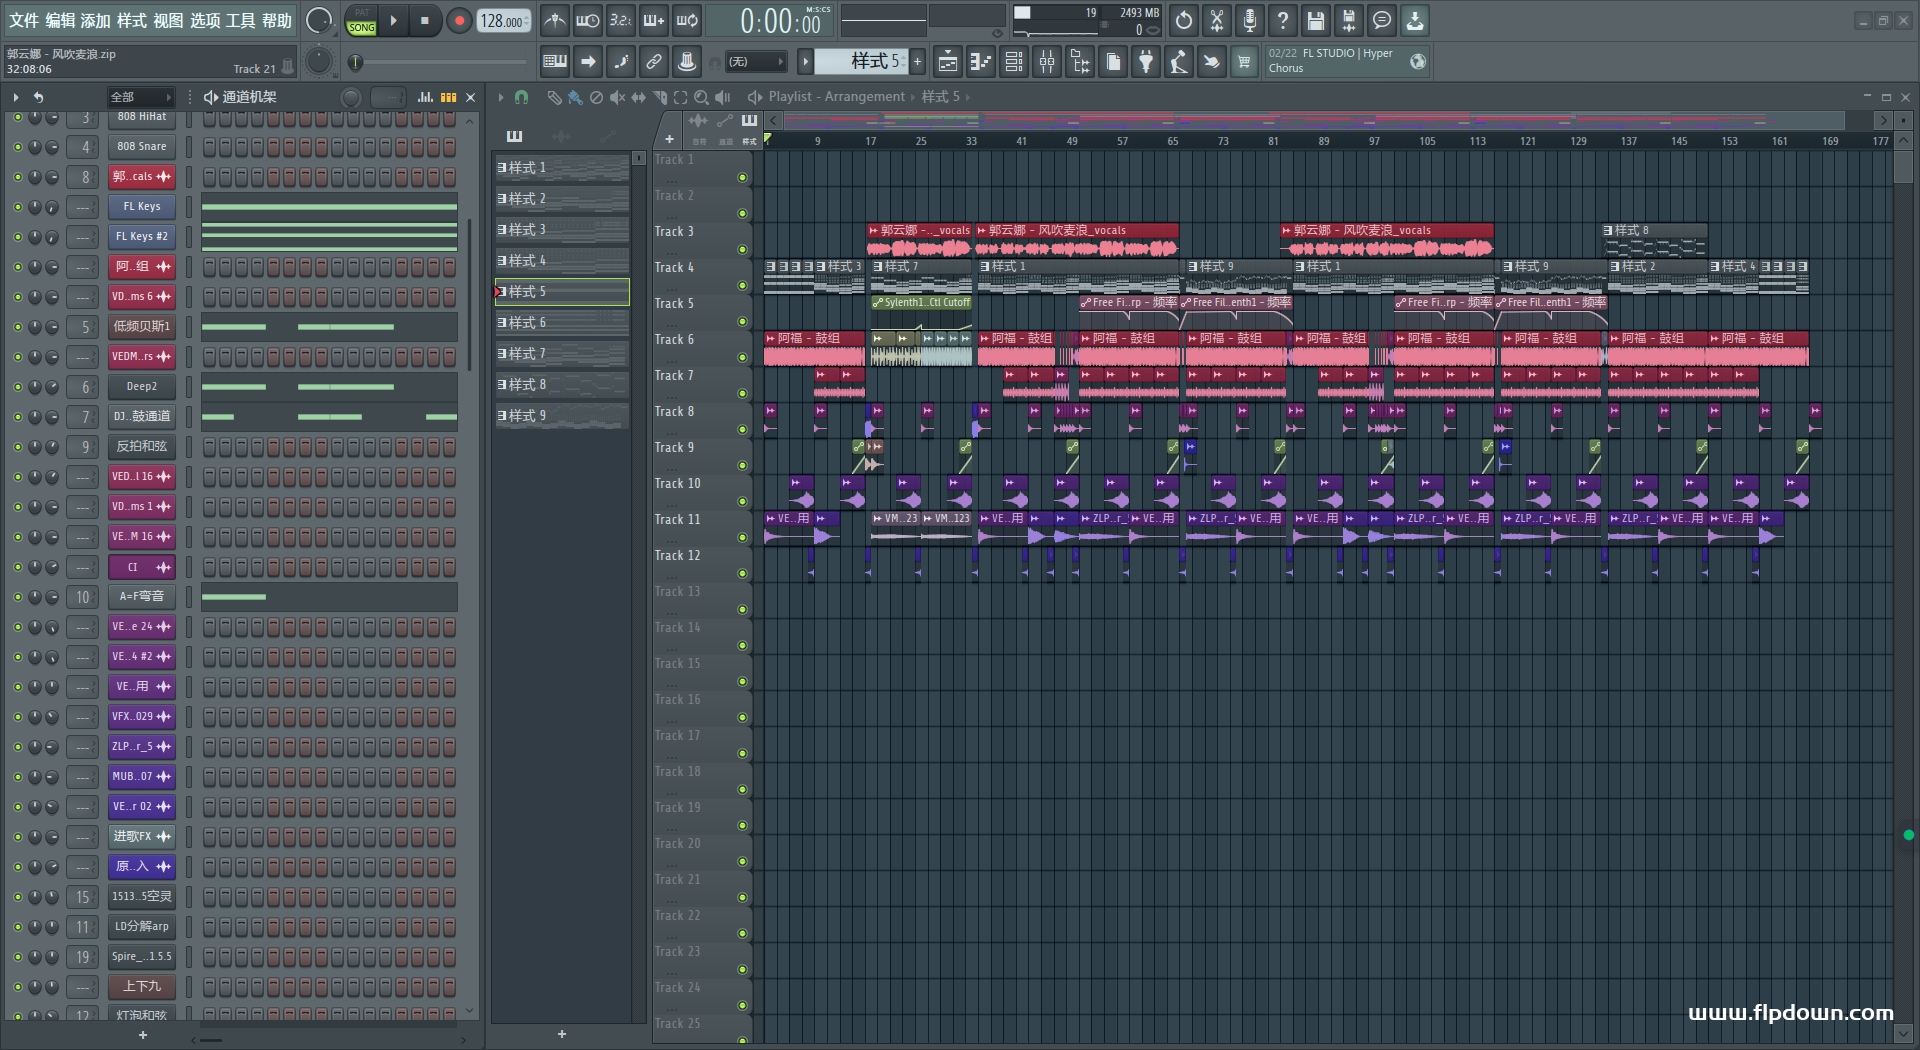The width and height of the screenshot is (1920, 1050).
Task: Open channel rack menu arrow
Action: tap(16, 97)
